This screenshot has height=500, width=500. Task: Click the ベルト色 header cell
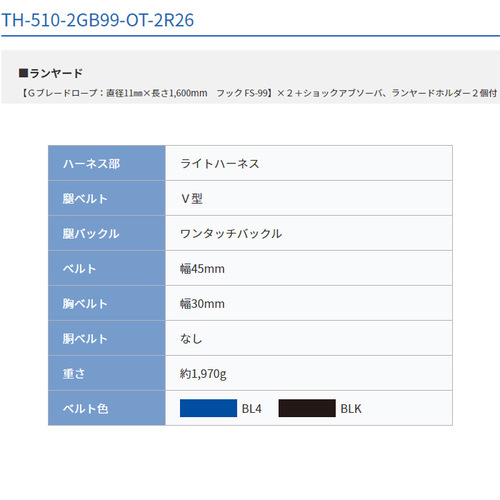107,408
